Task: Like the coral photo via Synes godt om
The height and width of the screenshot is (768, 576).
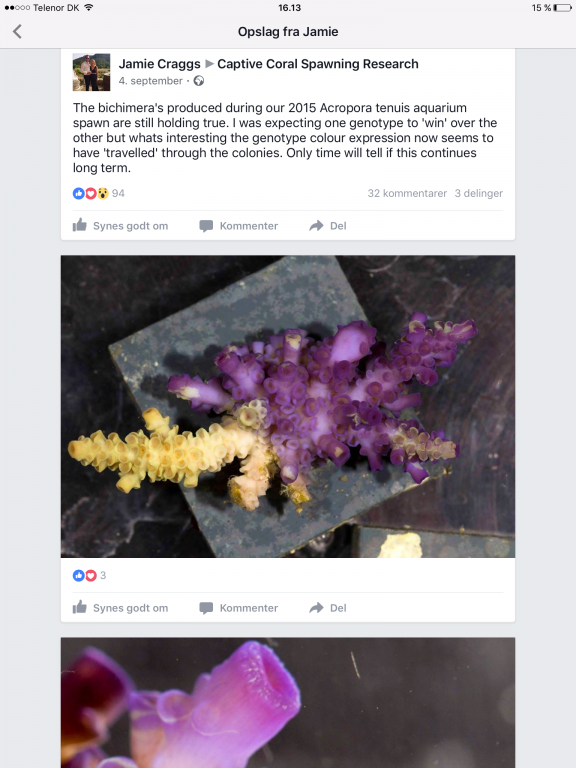Action: [120, 608]
